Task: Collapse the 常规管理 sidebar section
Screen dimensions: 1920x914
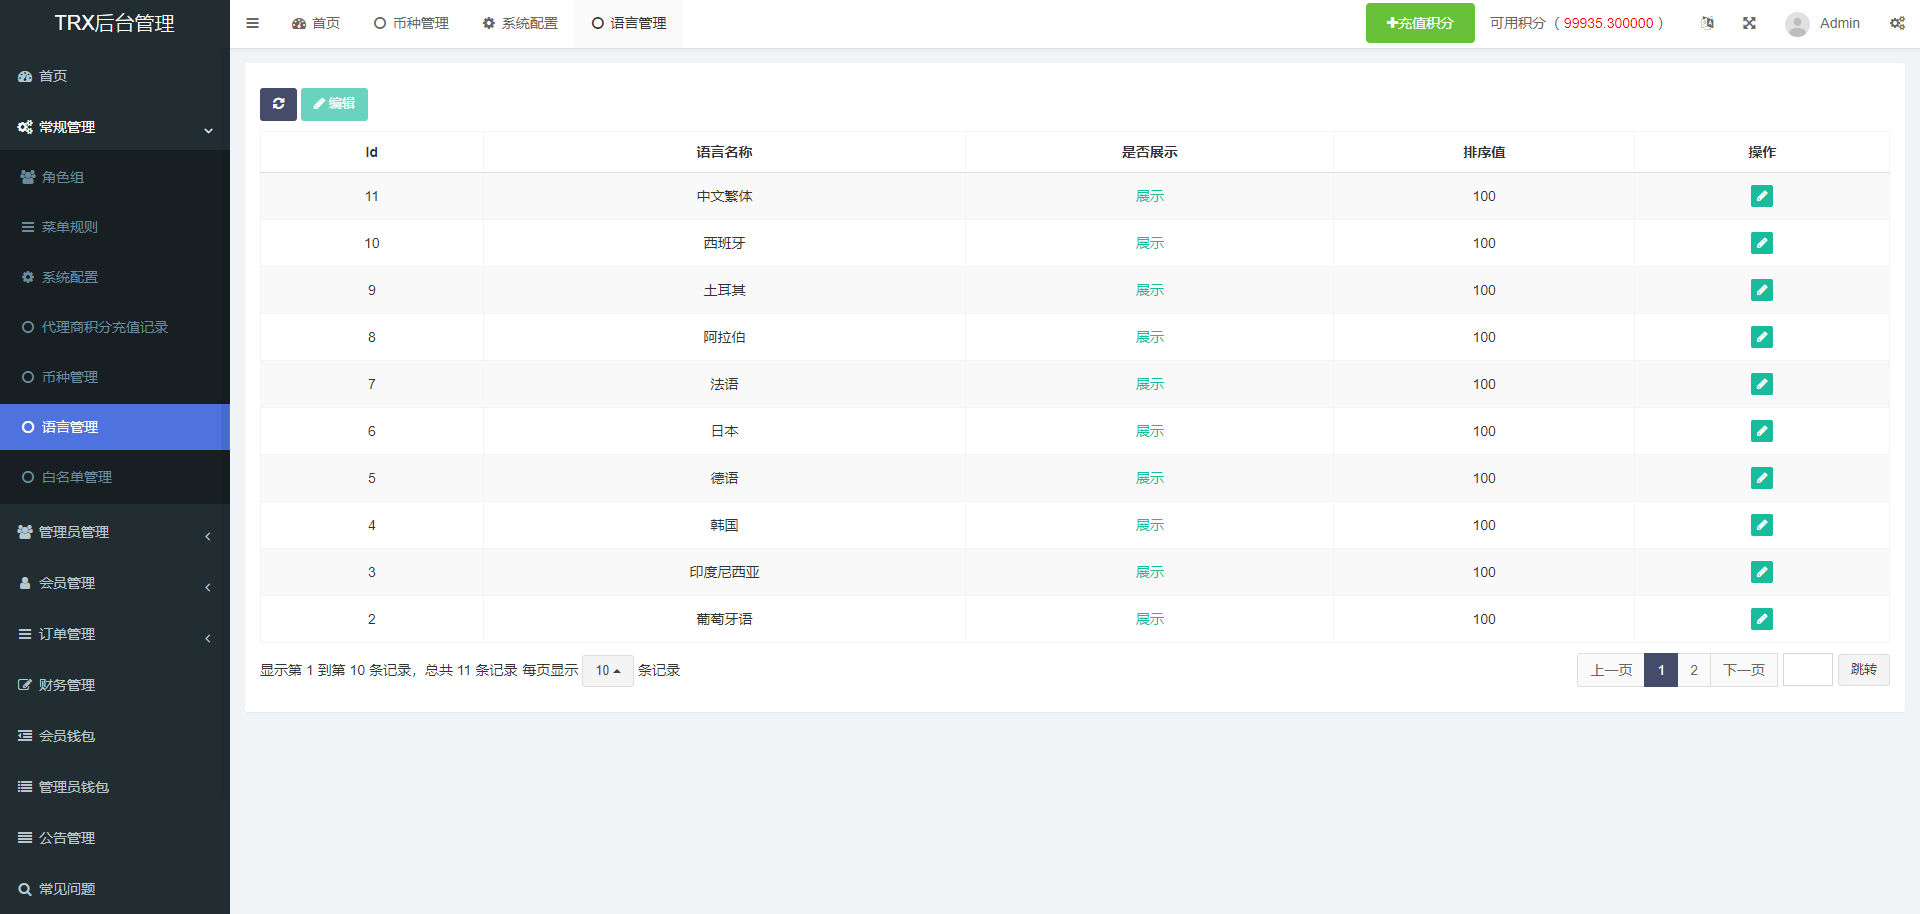Action: pyautogui.click(x=115, y=127)
